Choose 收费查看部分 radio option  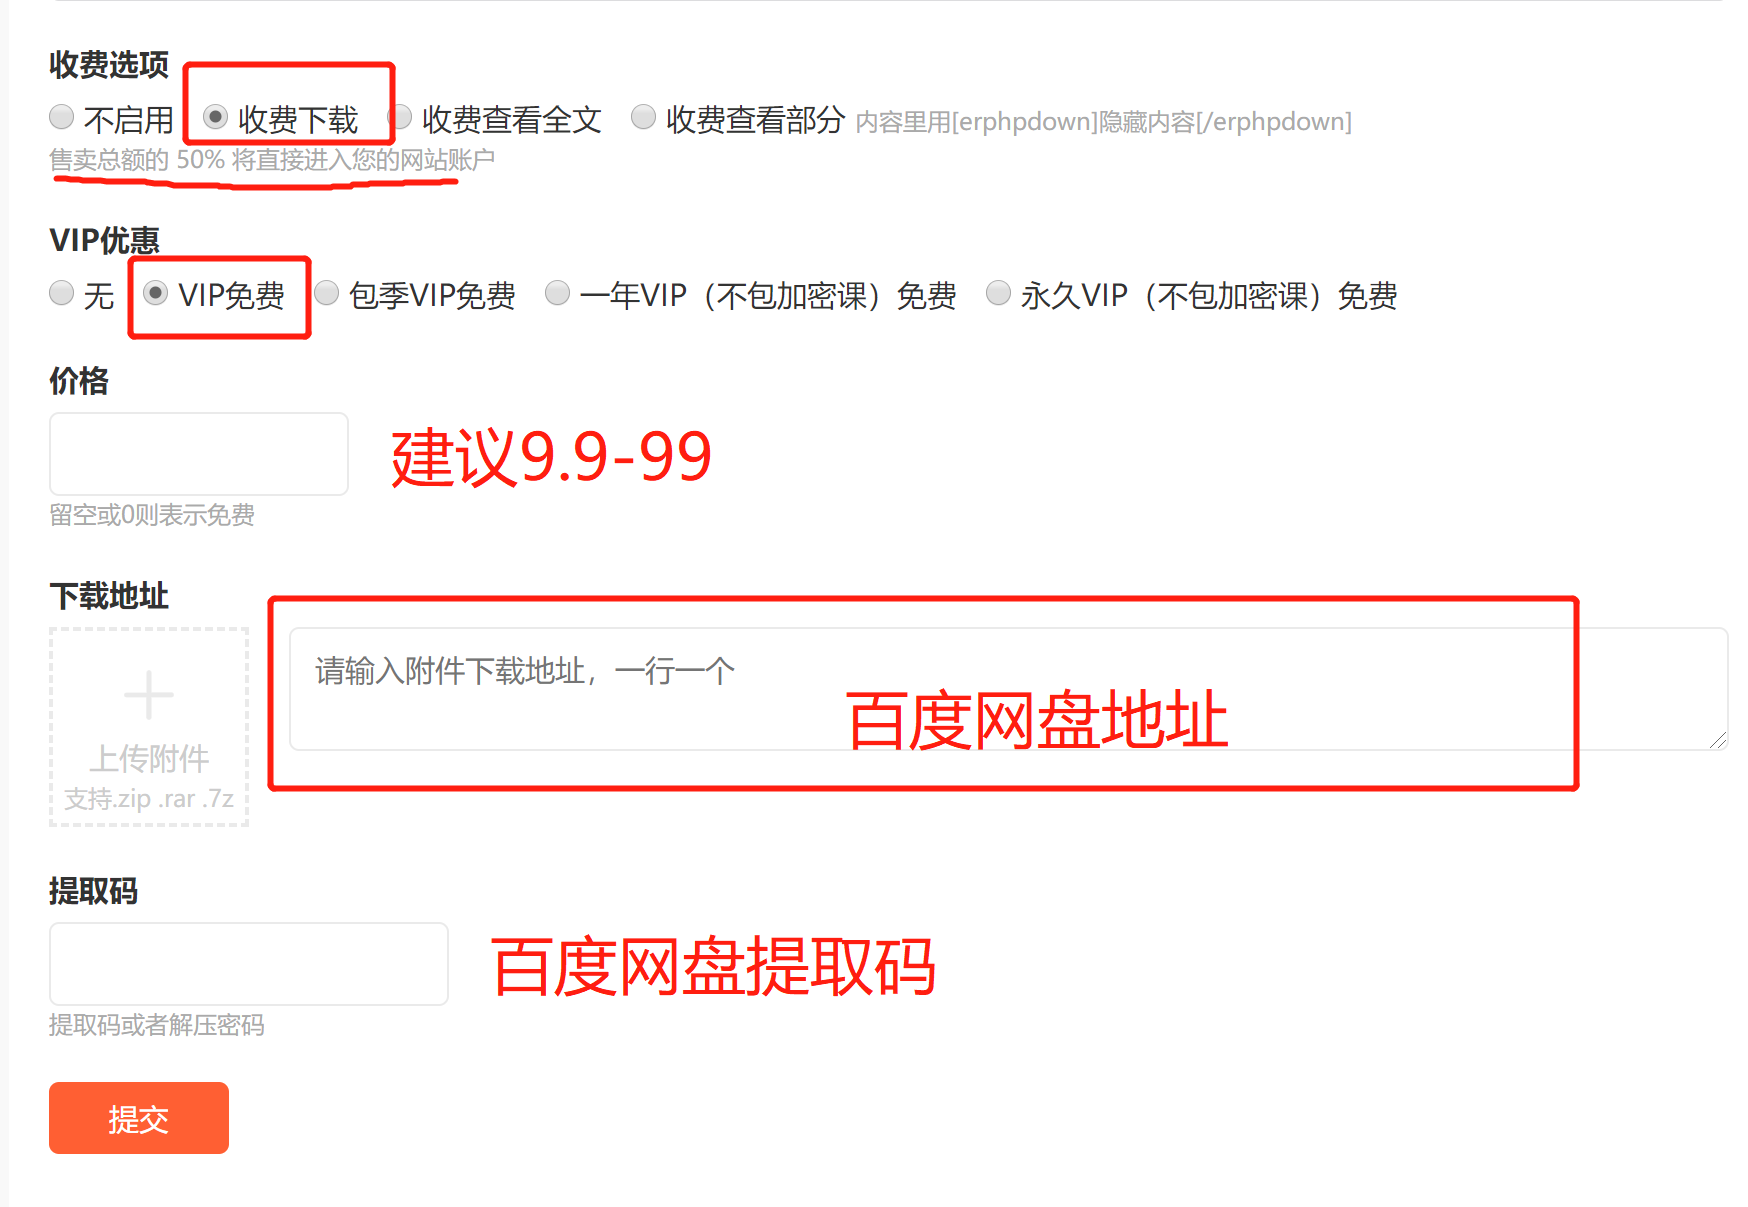click(x=644, y=117)
